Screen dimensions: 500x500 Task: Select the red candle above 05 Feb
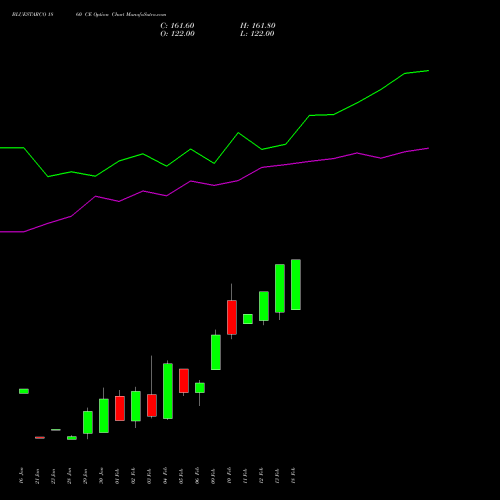[184, 381]
